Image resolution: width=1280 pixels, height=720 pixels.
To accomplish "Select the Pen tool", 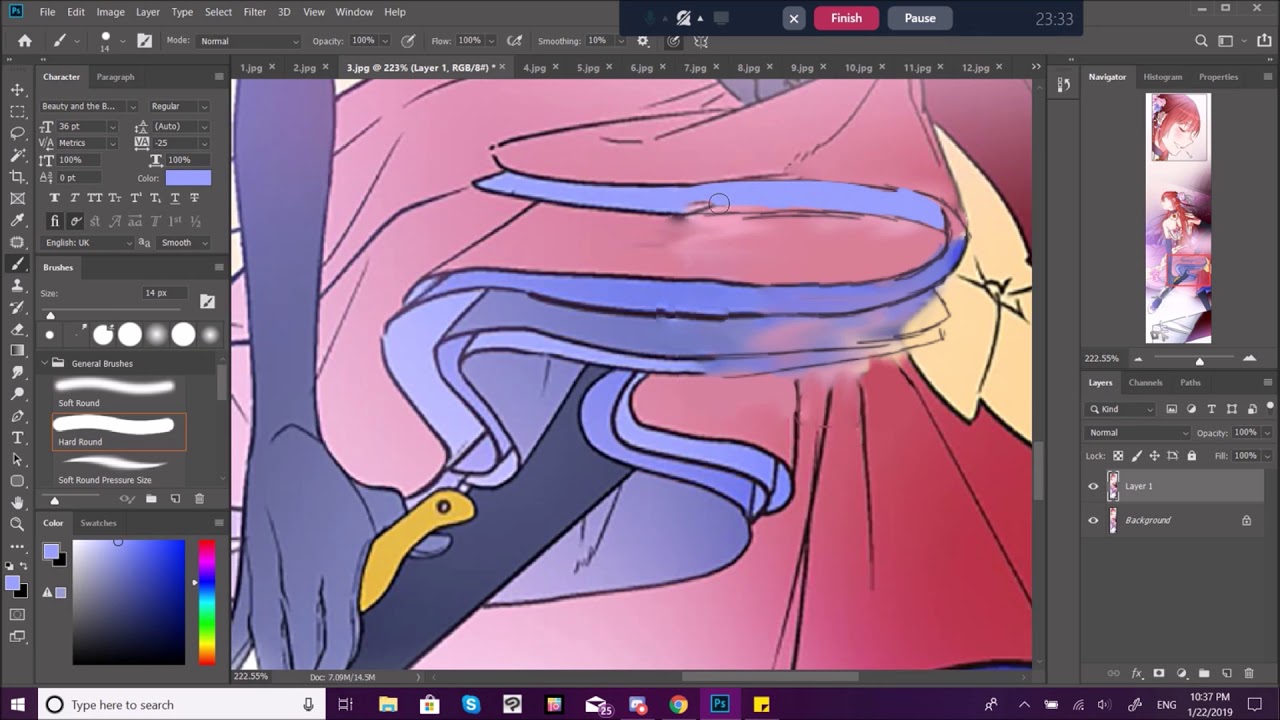I will 17,416.
